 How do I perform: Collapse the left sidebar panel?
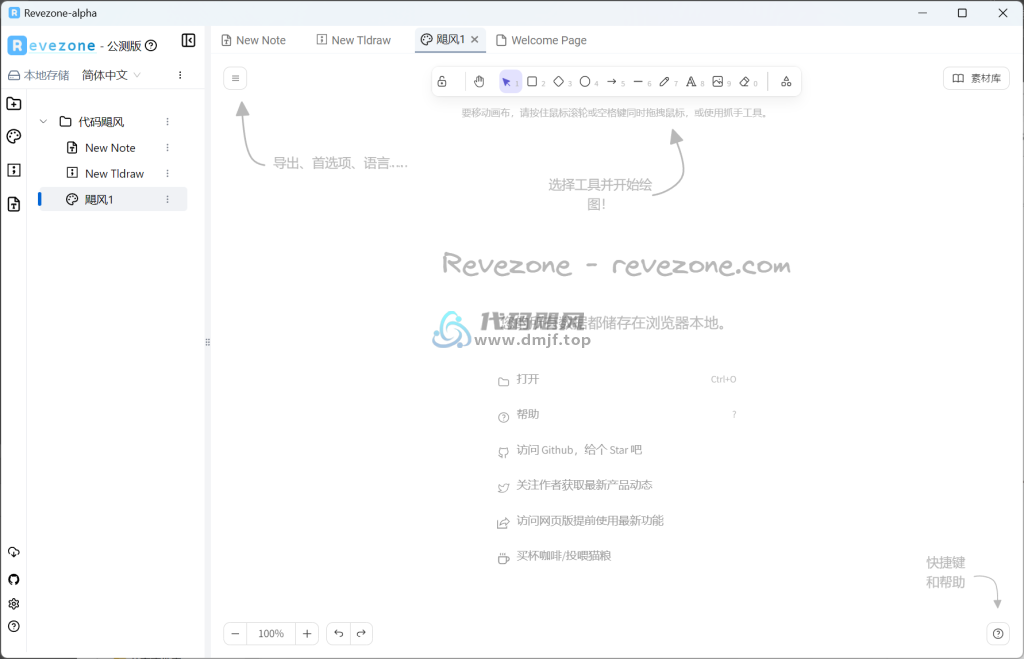(x=188, y=41)
